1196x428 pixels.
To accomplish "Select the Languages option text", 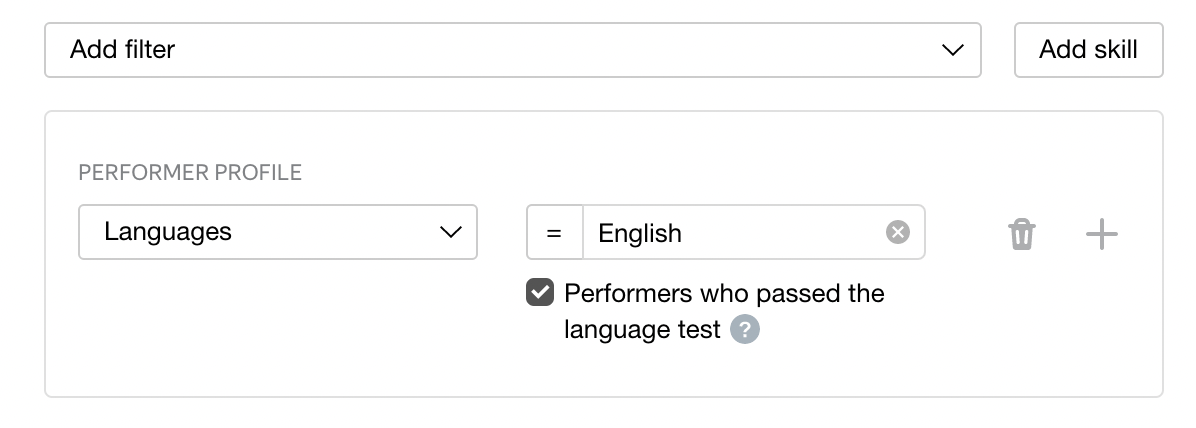I will (168, 232).
